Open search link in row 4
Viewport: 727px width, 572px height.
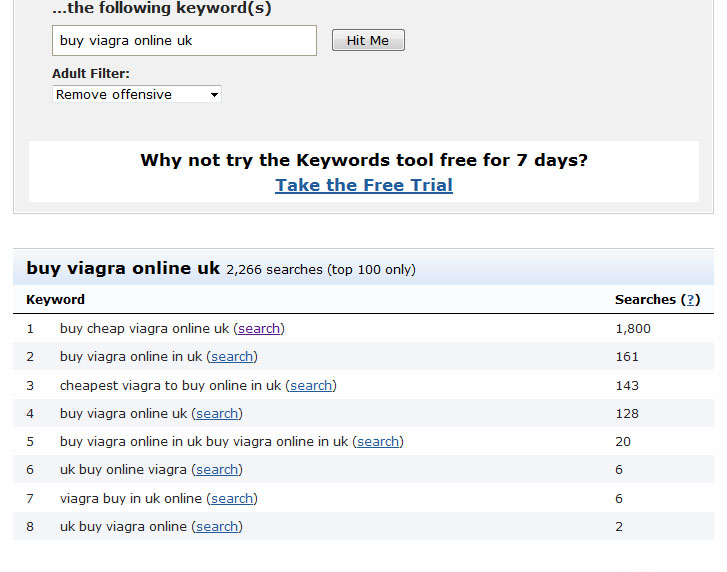(217, 413)
